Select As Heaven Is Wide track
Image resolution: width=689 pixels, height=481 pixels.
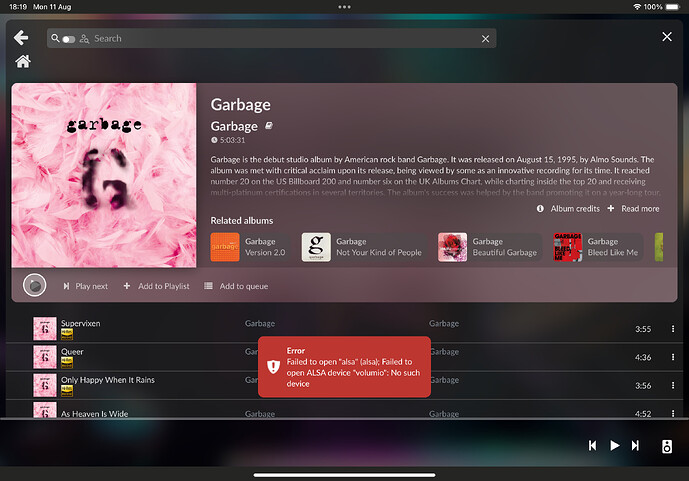click(x=94, y=413)
